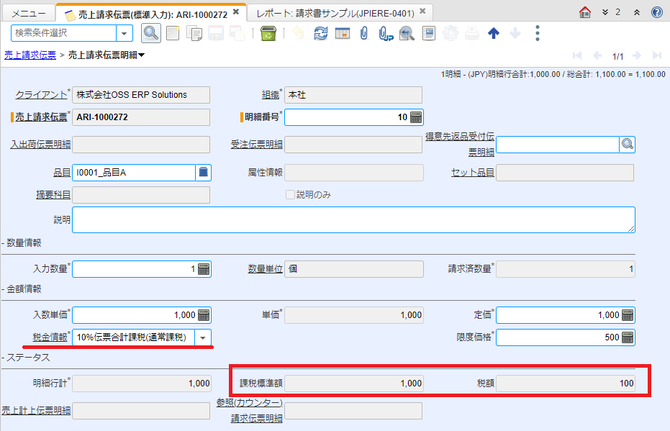This screenshot has width=670, height=431.
Task: Close the レポート 請求書サンプル tab
Action: [x=423, y=11]
